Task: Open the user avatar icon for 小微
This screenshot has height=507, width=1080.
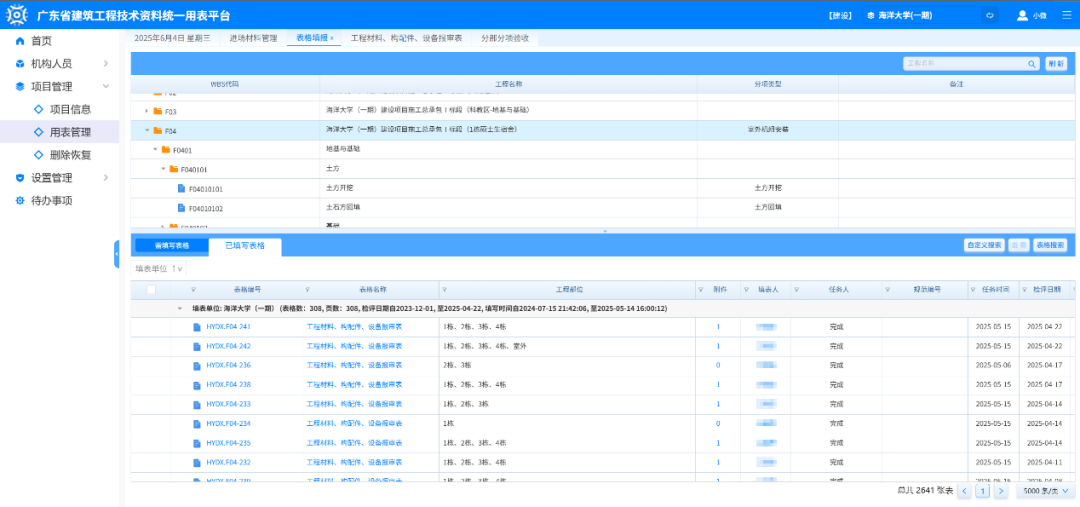Action: tap(1022, 15)
